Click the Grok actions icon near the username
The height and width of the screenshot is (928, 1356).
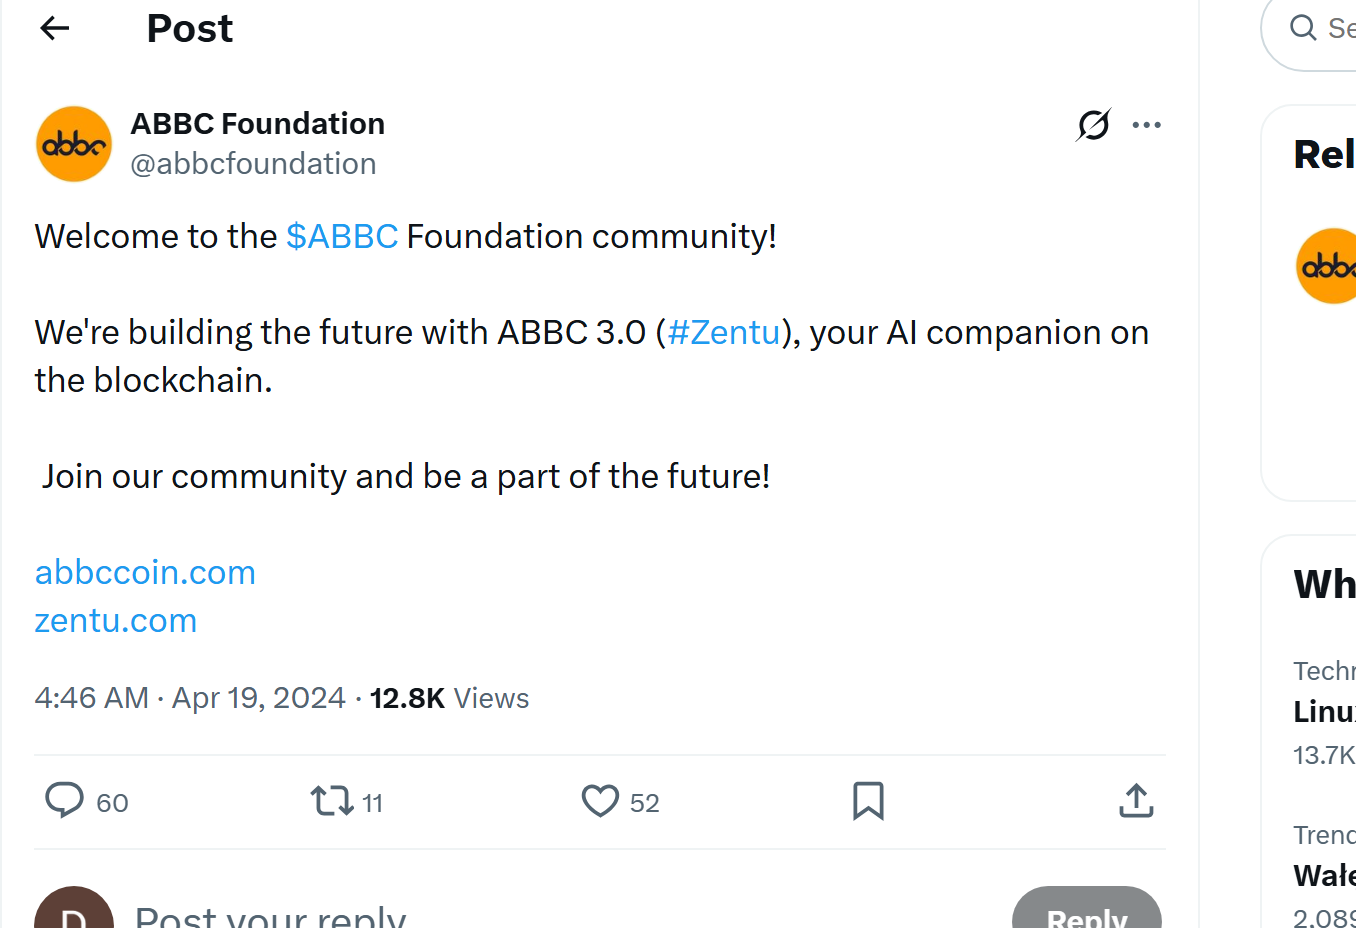click(x=1092, y=125)
